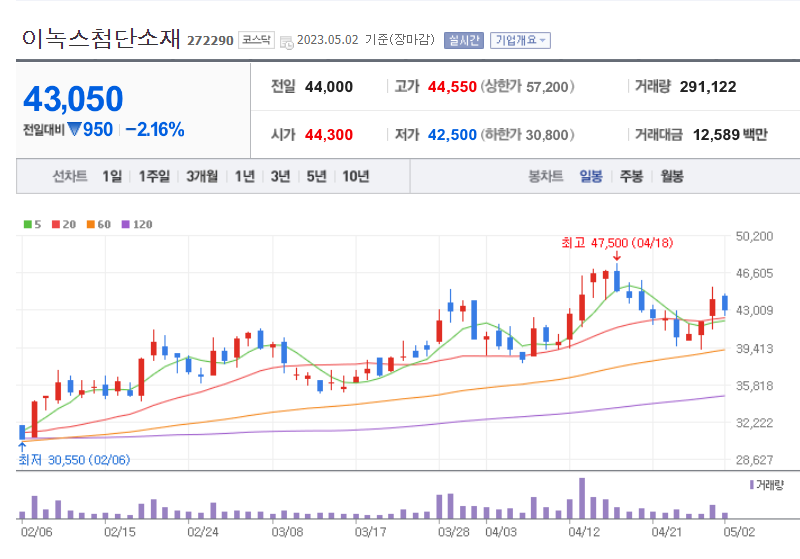Screen dimensions: 800x559
Task: Click the stock name 이녹스첨단소재
Action: [101, 38]
